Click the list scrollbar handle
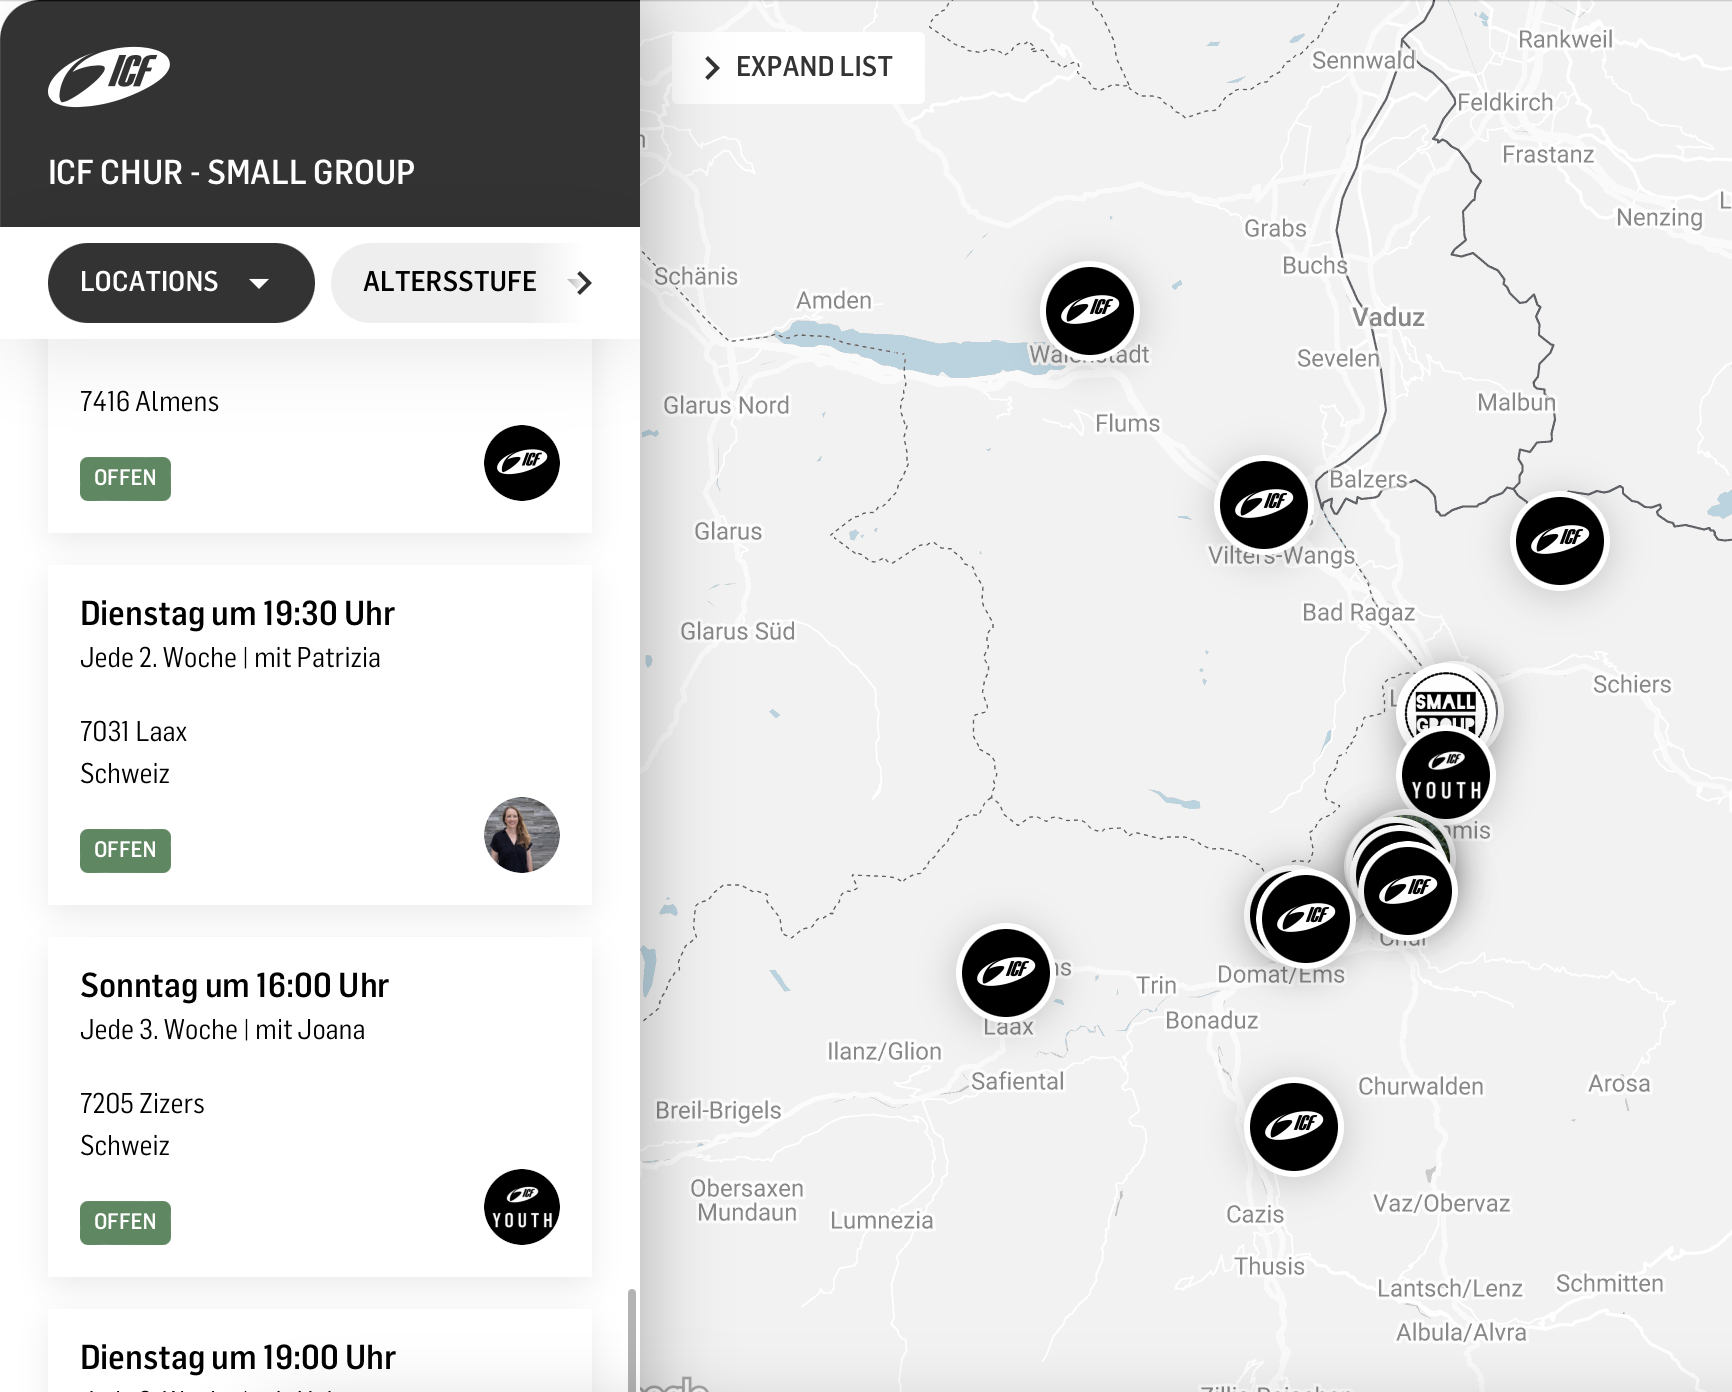The width and height of the screenshot is (1732, 1392). point(631,1338)
